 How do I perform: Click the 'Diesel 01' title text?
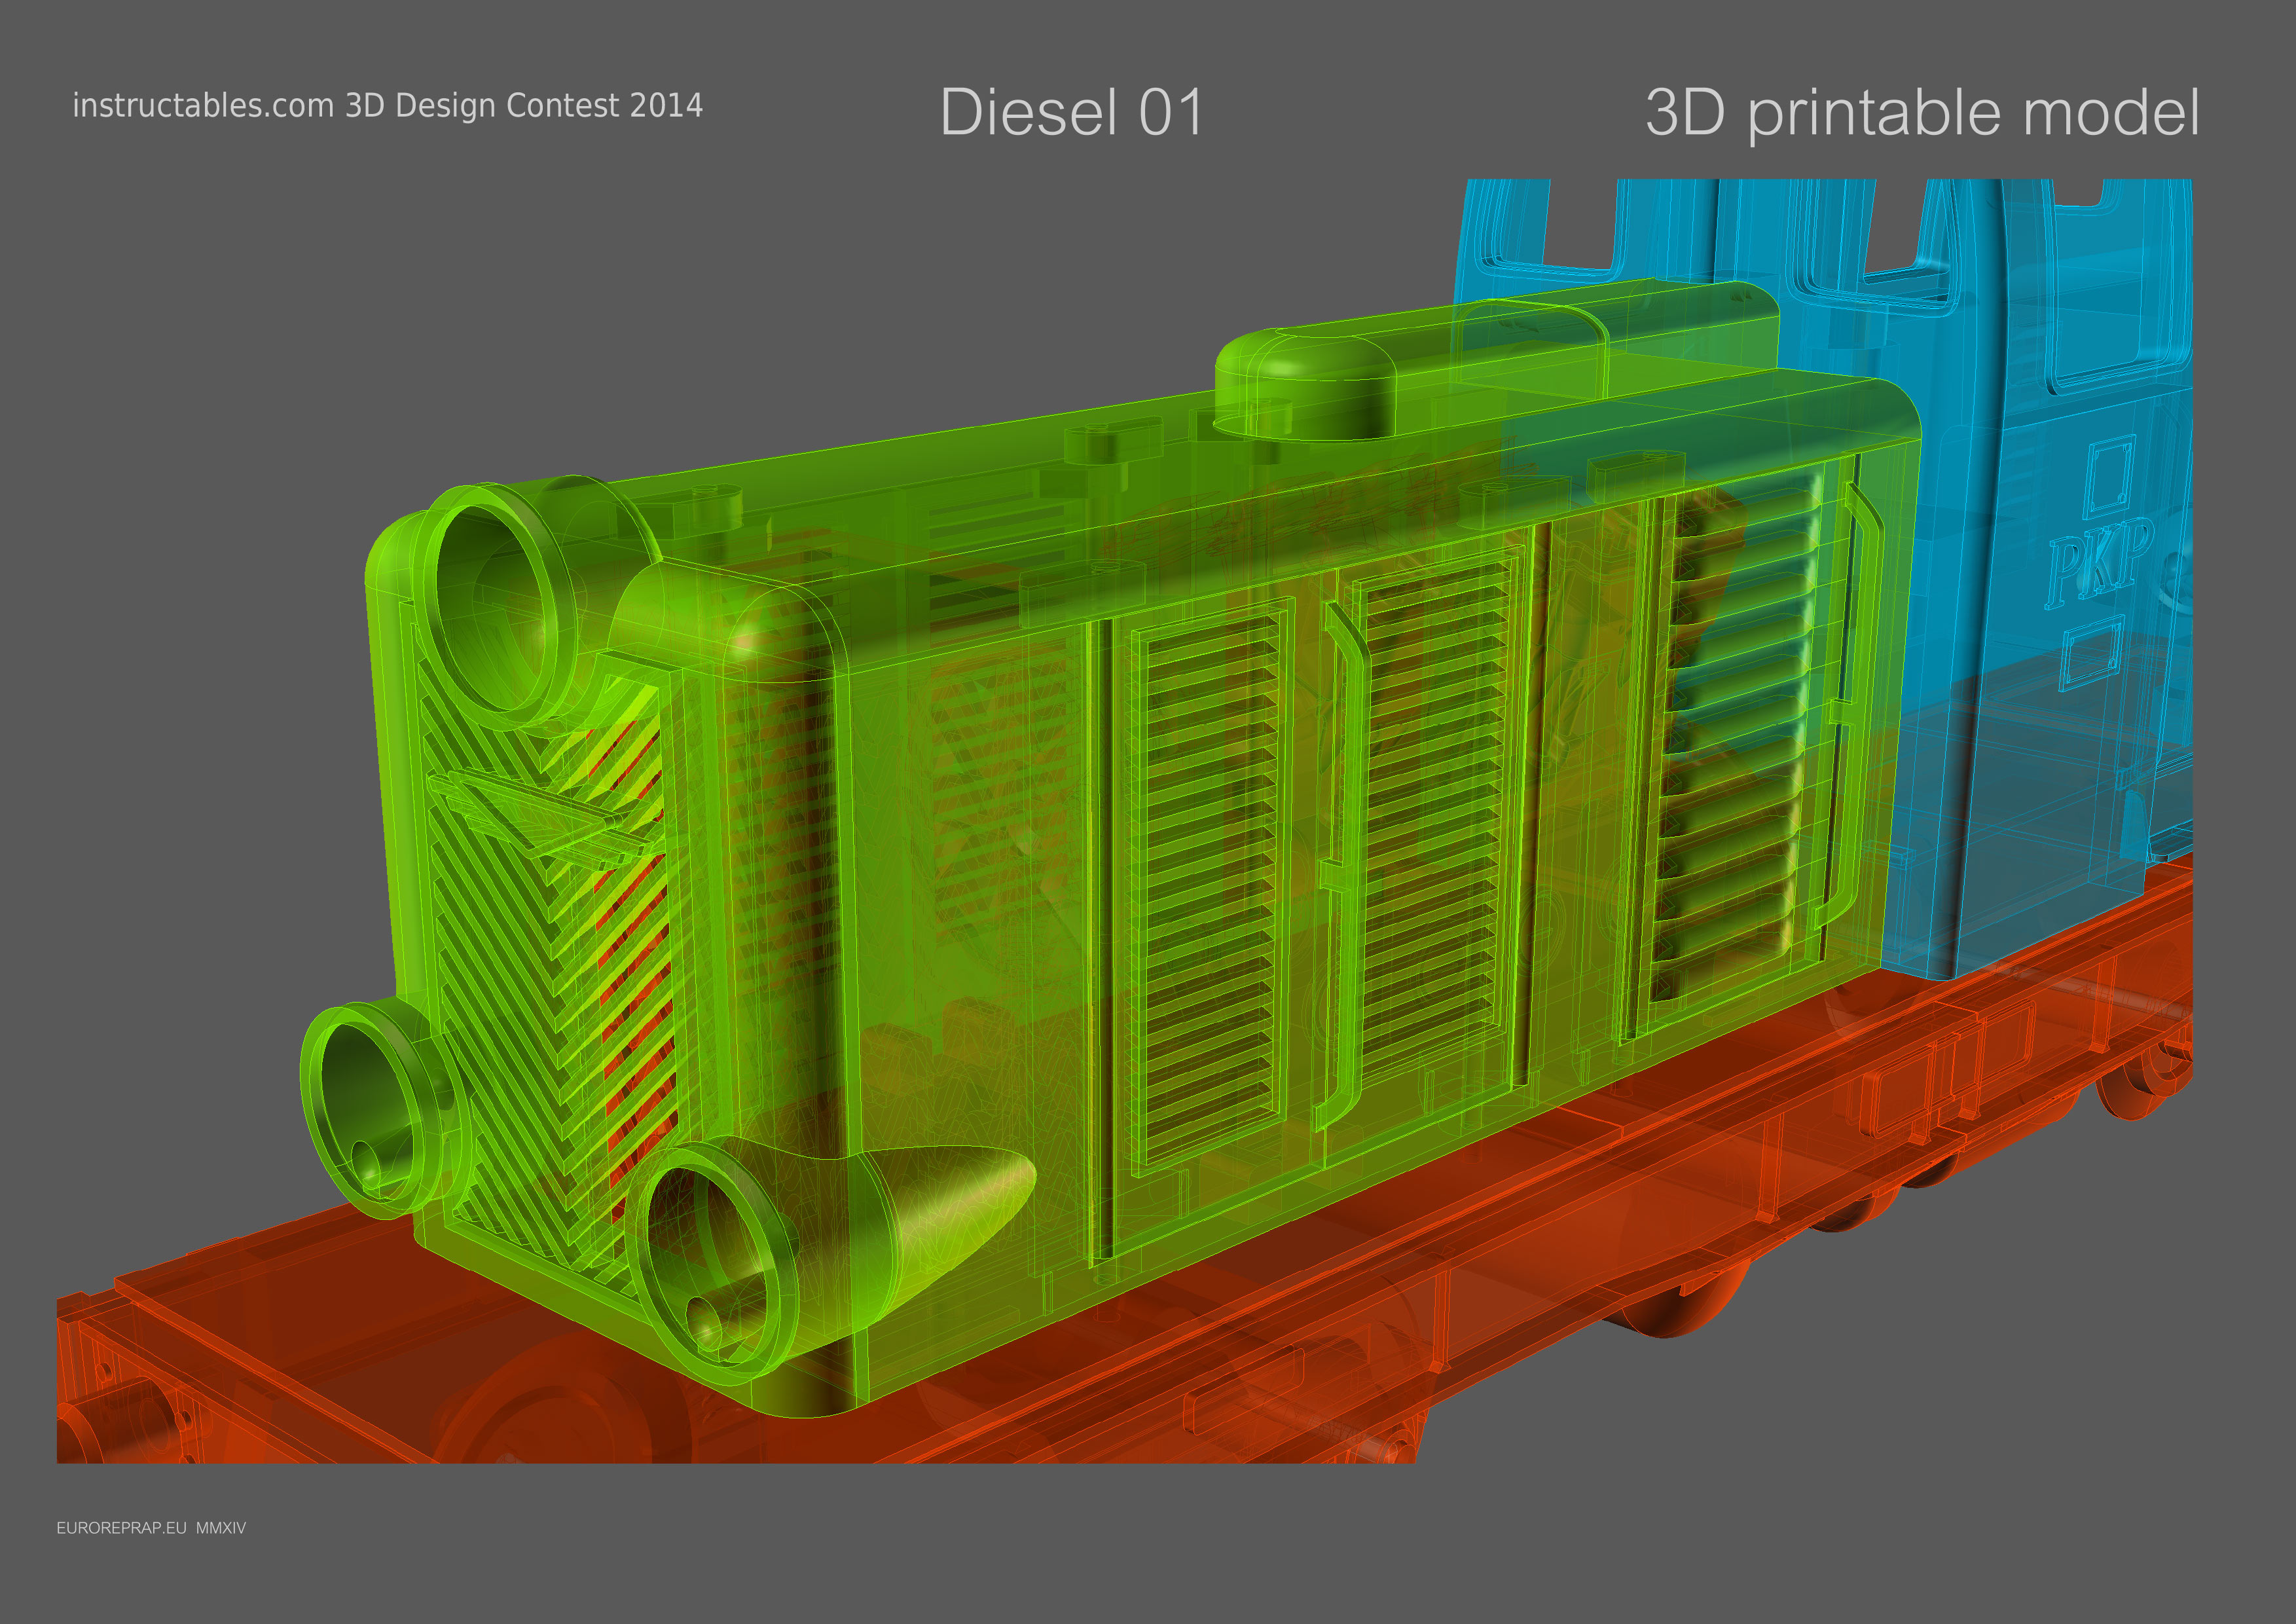(1072, 112)
